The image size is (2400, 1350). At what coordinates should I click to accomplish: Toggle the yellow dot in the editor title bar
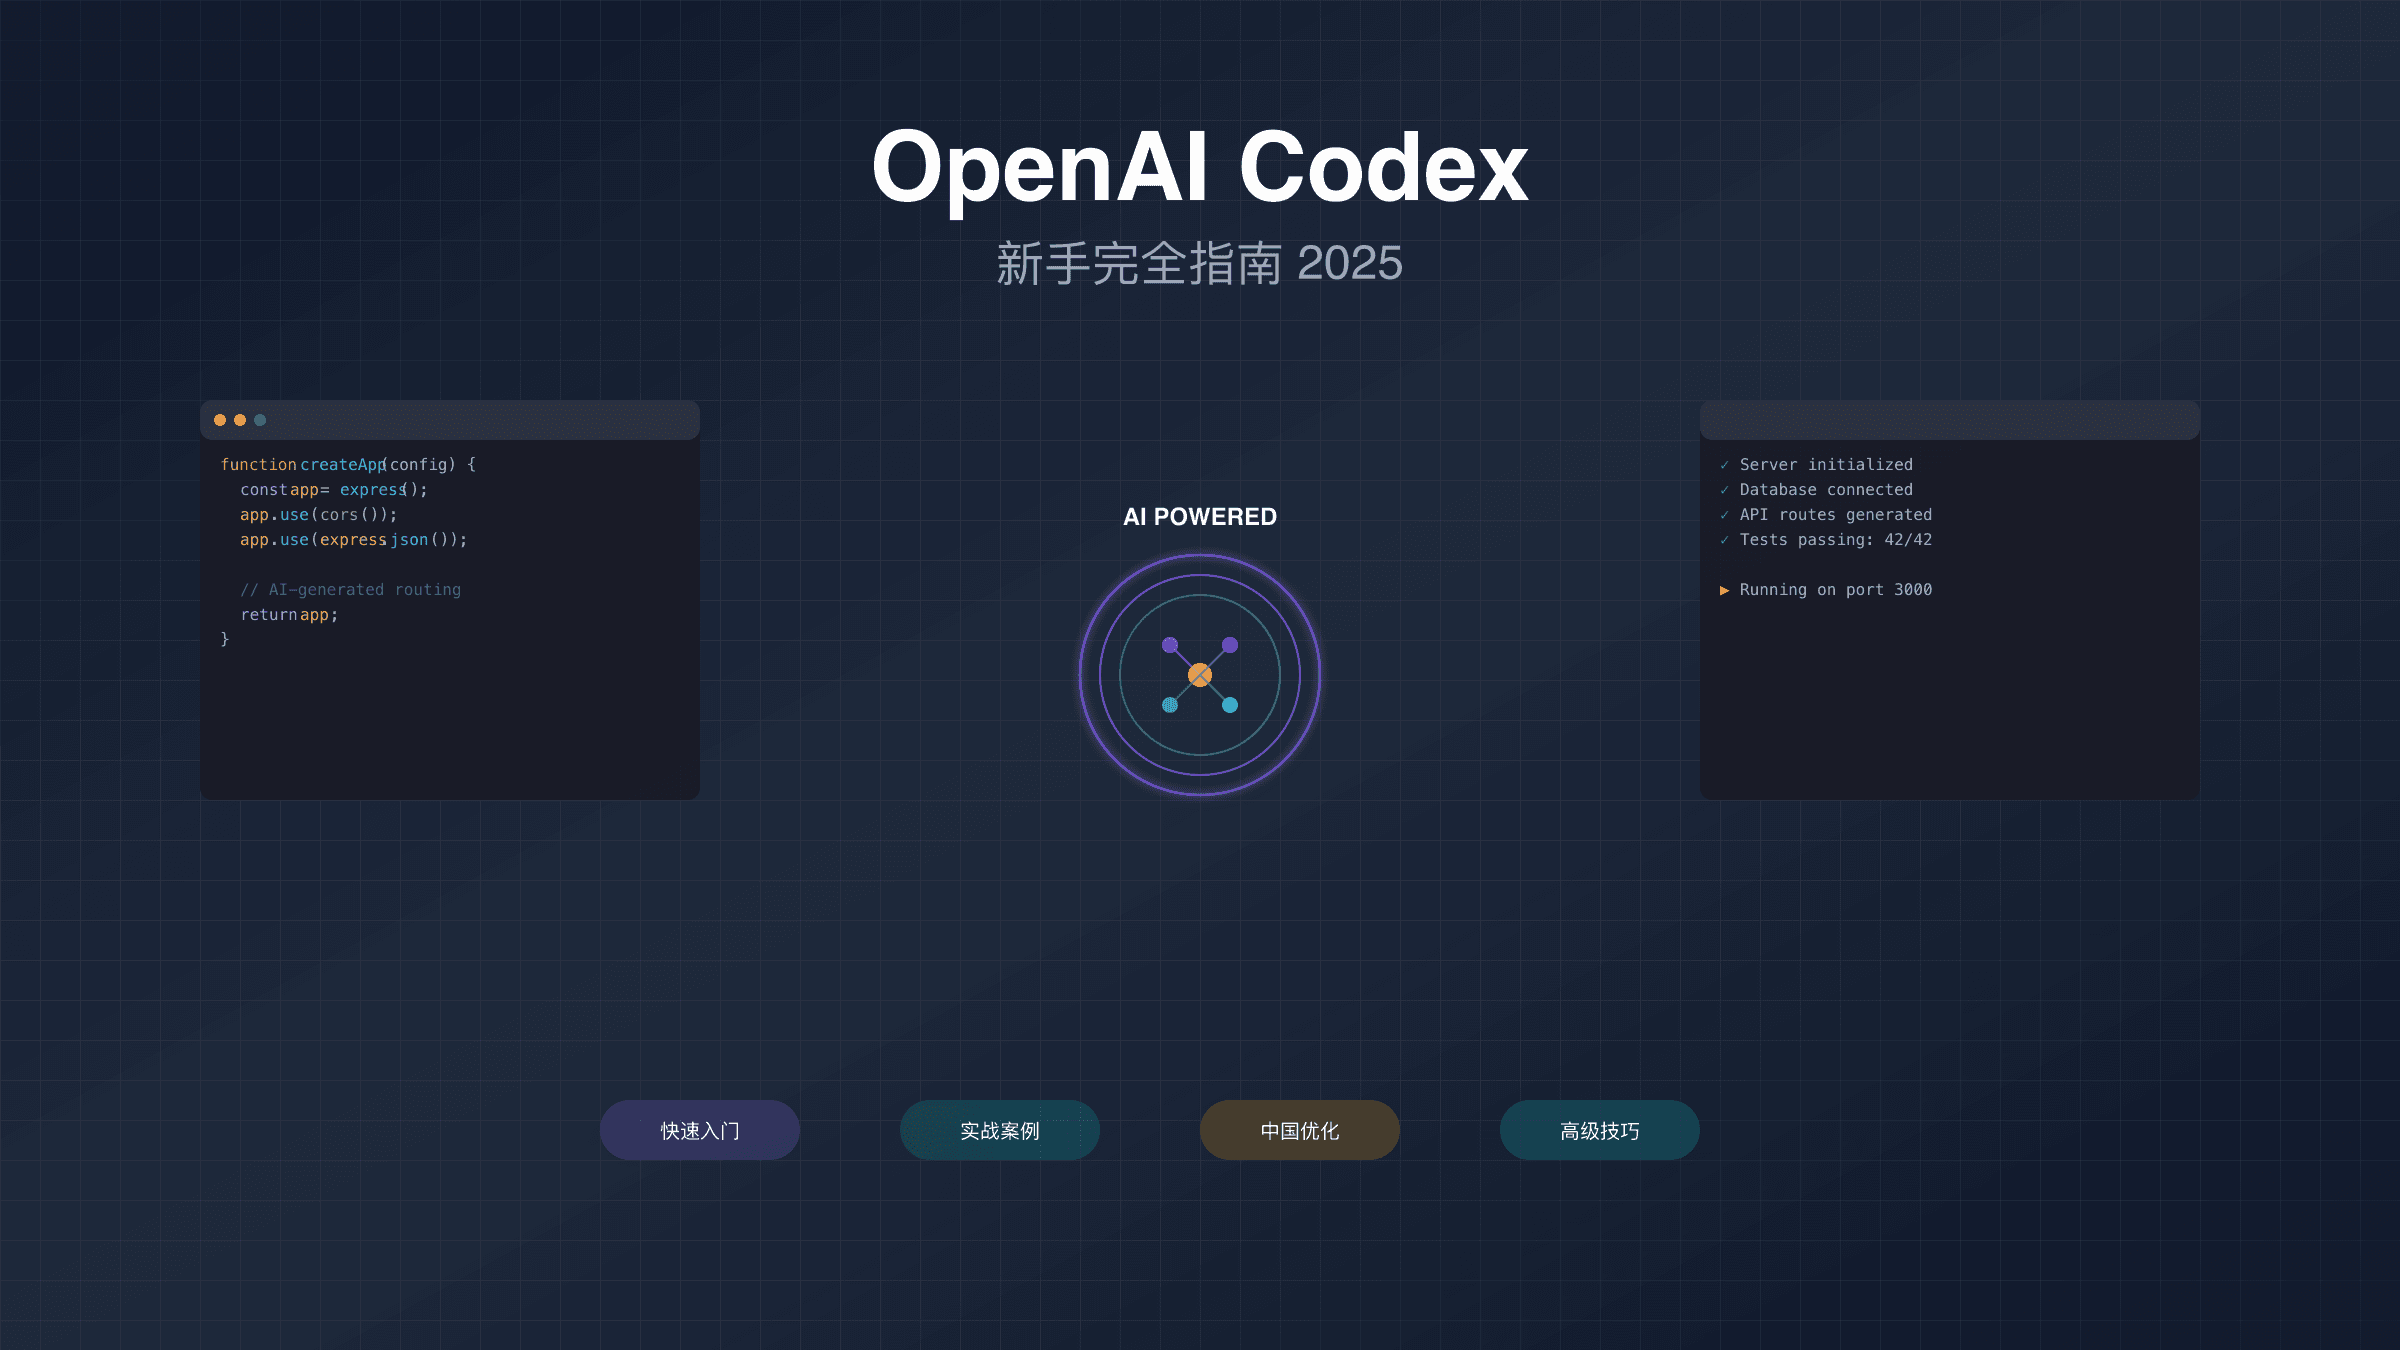point(240,420)
